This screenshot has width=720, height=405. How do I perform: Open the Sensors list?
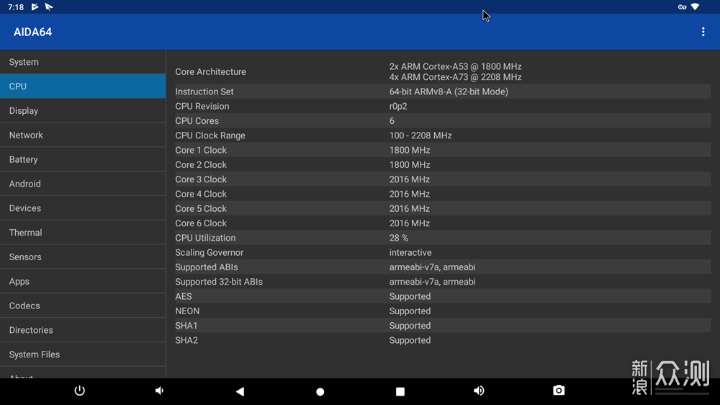pyautogui.click(x=82, y=257)
